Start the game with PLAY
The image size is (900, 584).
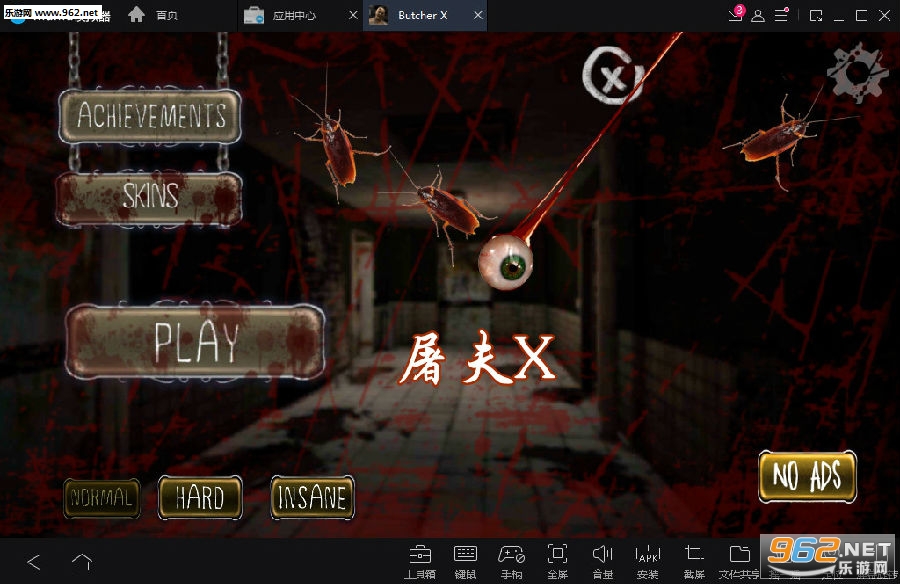pyautogui.click(x=195, y=342)
